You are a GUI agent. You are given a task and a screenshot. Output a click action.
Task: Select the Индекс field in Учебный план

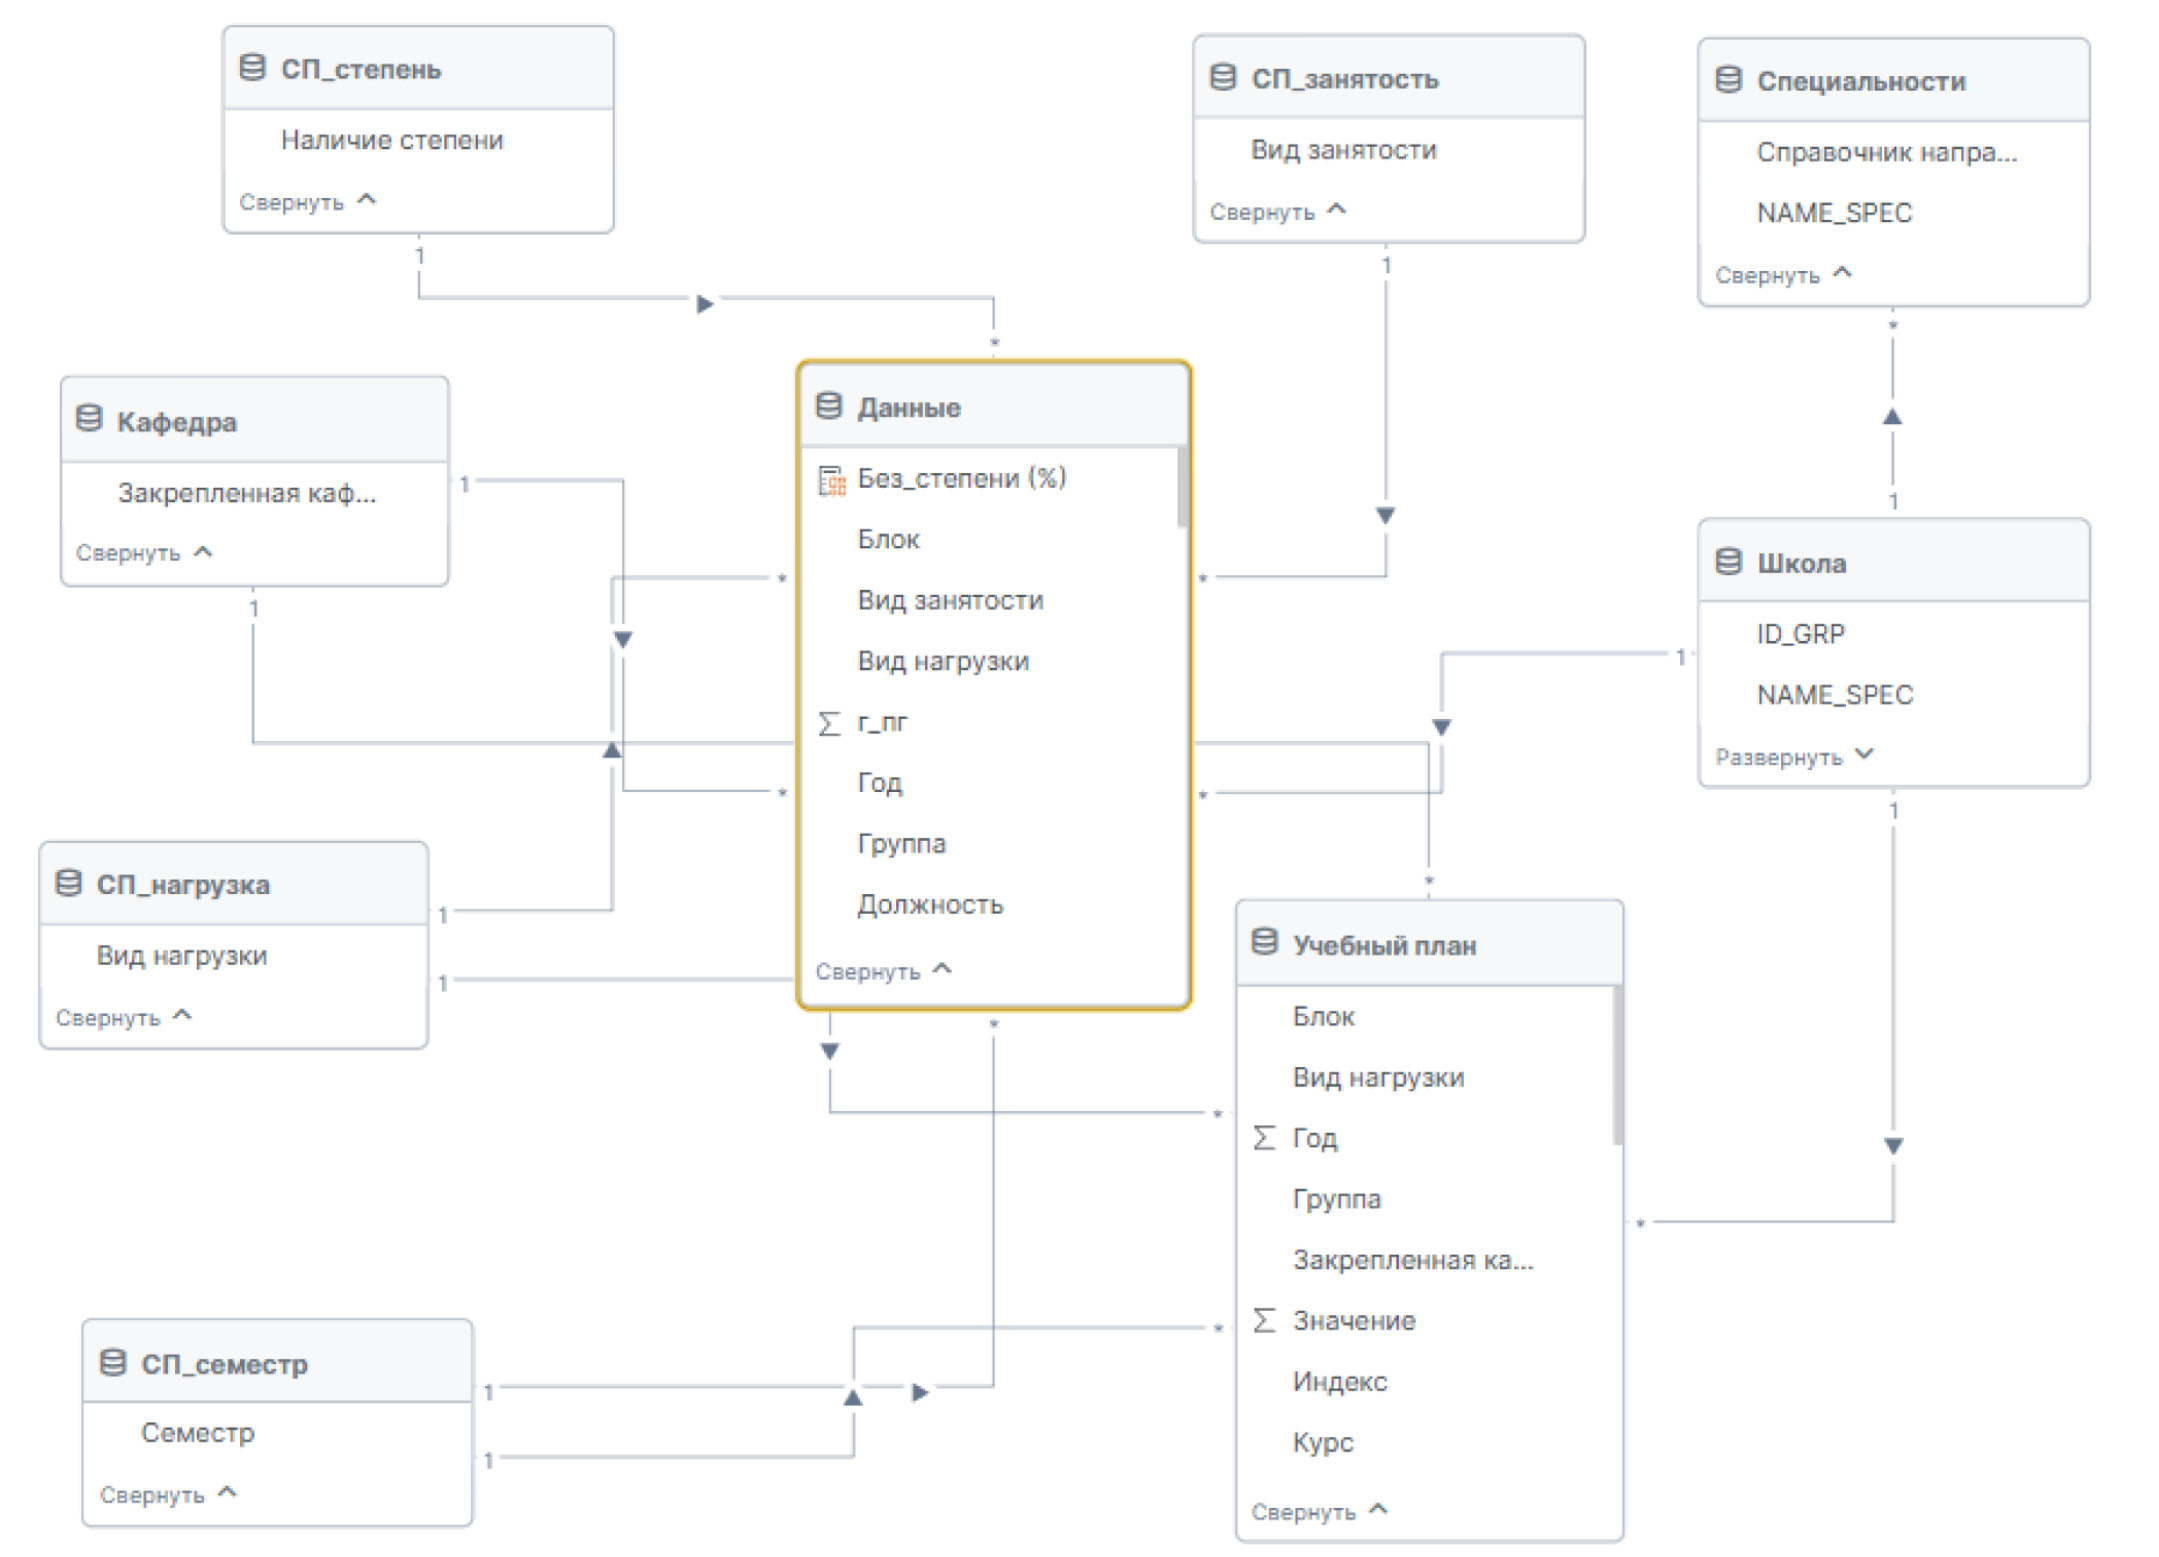click(x=1339, y=1382)
